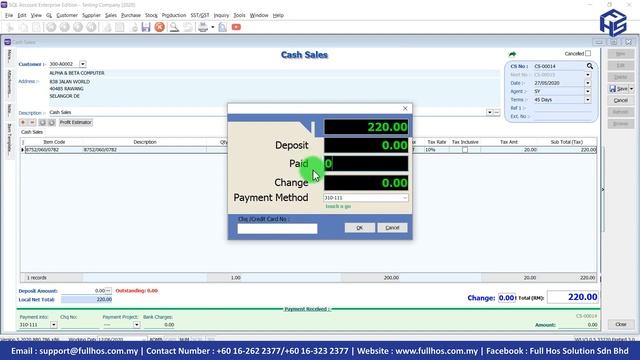Click the Ref 1 input field
The width and height of the screenshot is (640, 360).
click(x=563, y=108)
